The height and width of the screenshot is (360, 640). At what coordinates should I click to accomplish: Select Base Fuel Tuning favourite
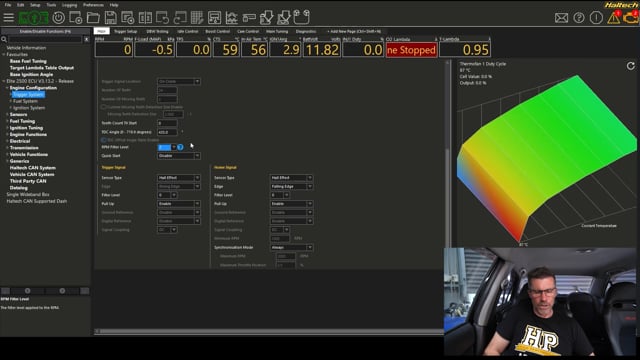tap(28, 61)
